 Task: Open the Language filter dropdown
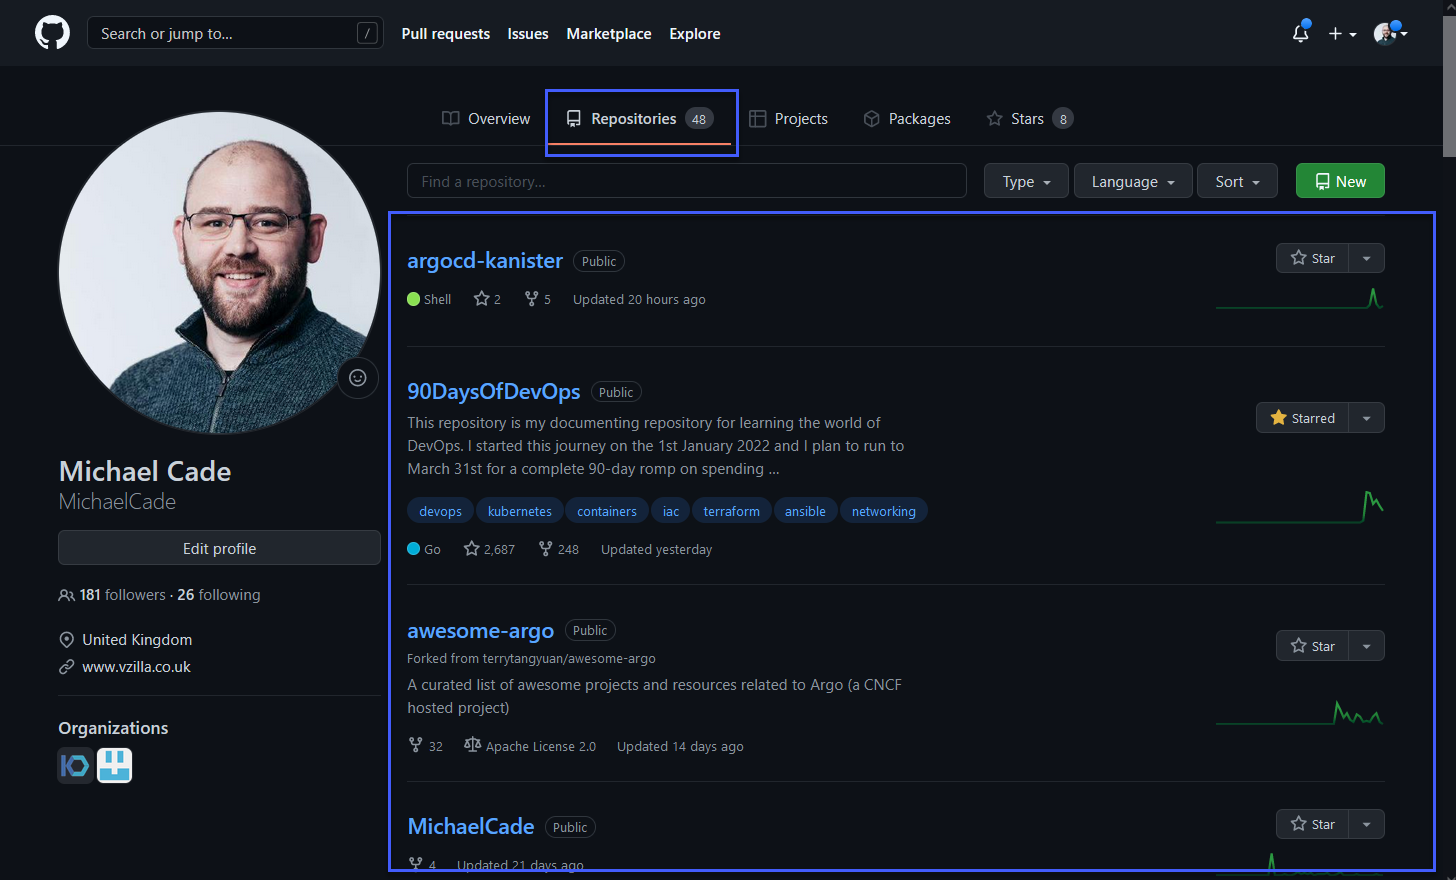pyautogui.click(x=1132, y=181)
